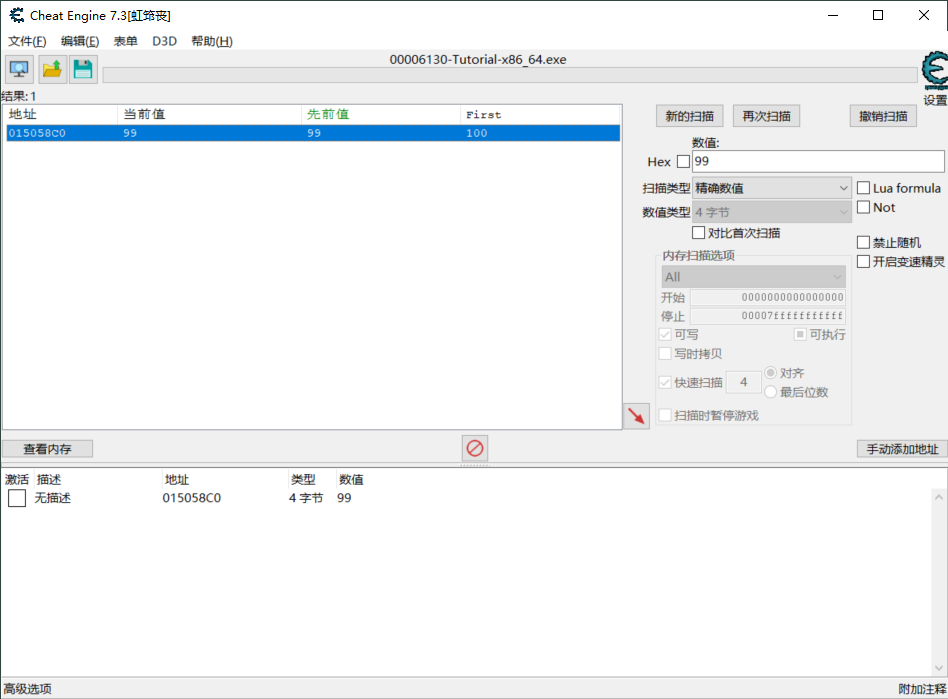Click the 激活 column header
948x699 pixels.
click(x=17, y=480)
